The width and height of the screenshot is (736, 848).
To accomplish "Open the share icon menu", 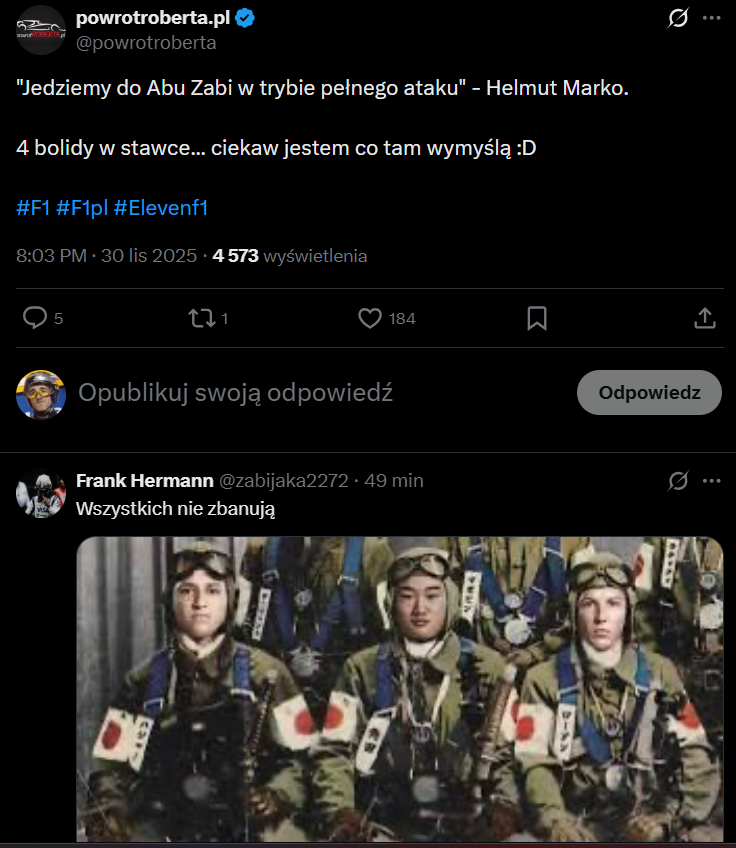I will coord(704,318).
